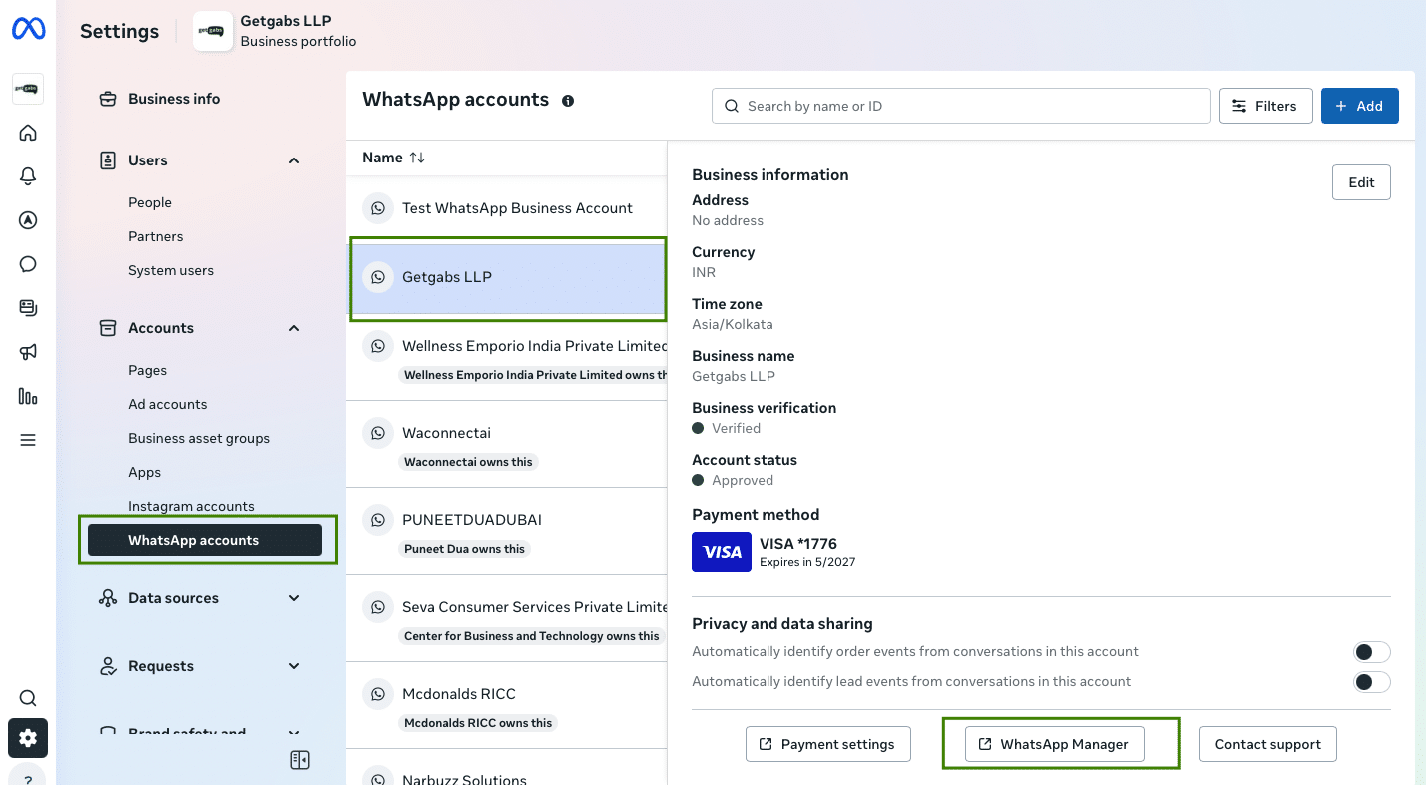Click the info icon beside WhatsApp accounts

[568, 101]
